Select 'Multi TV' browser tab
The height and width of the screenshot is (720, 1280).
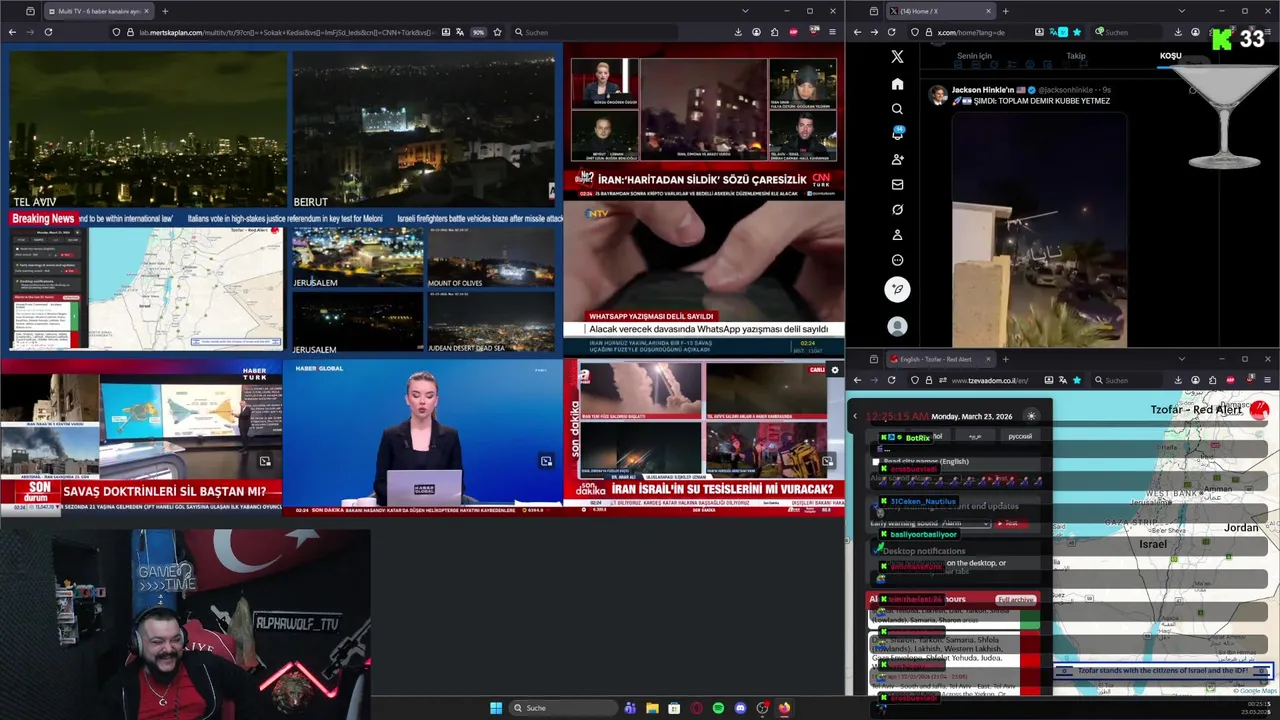(x=98, y=11)
